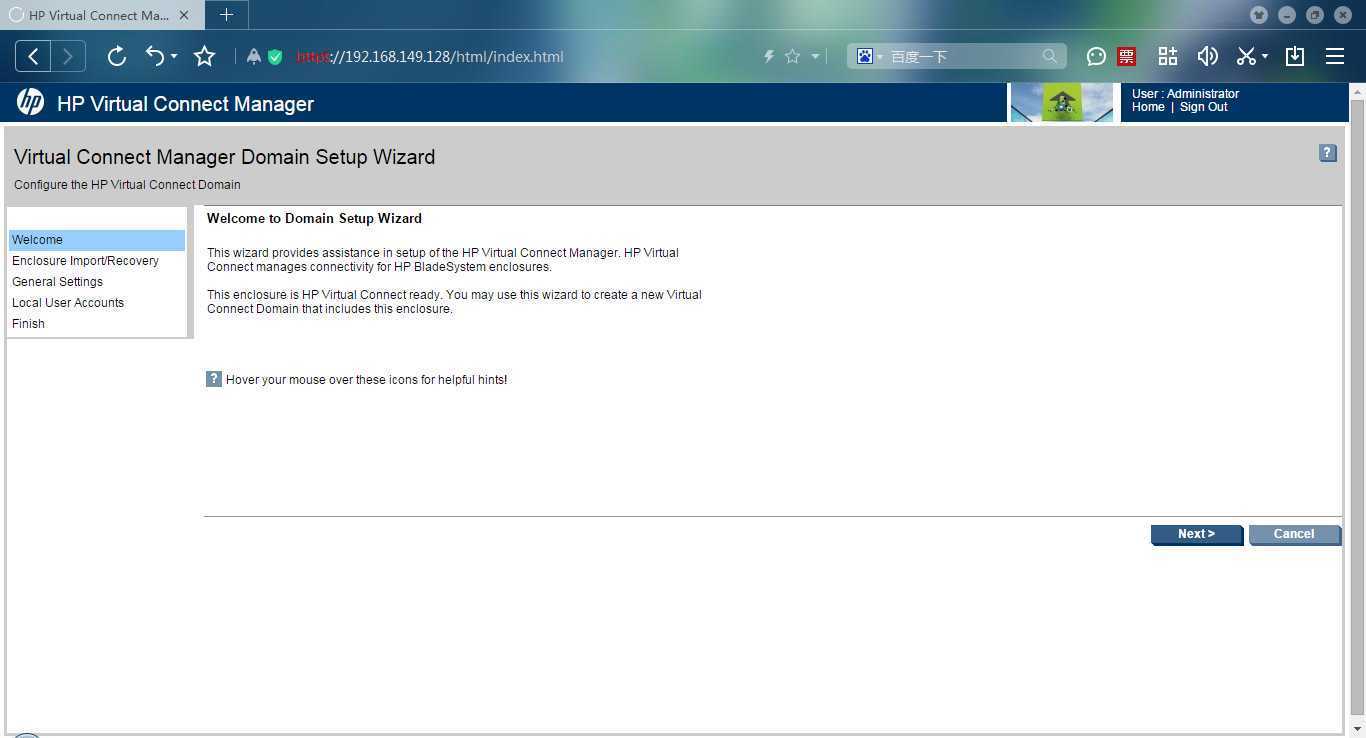Open the browser hamburger menu
Viewport: 1366px width, 738px height.
(x=1335, y=56)
